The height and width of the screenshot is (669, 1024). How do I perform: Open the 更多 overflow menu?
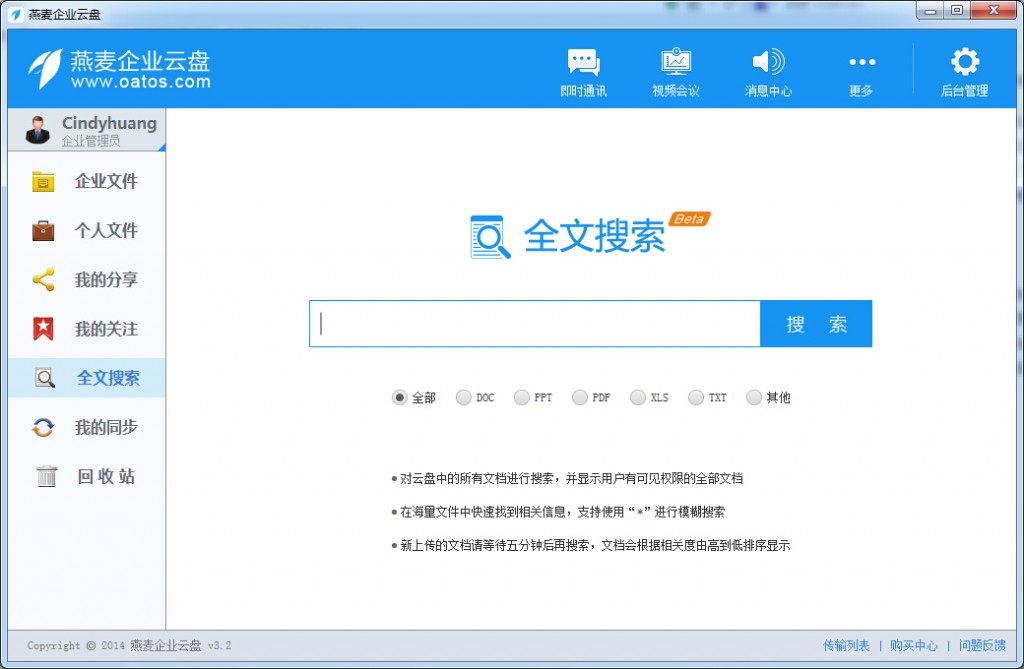860,62
